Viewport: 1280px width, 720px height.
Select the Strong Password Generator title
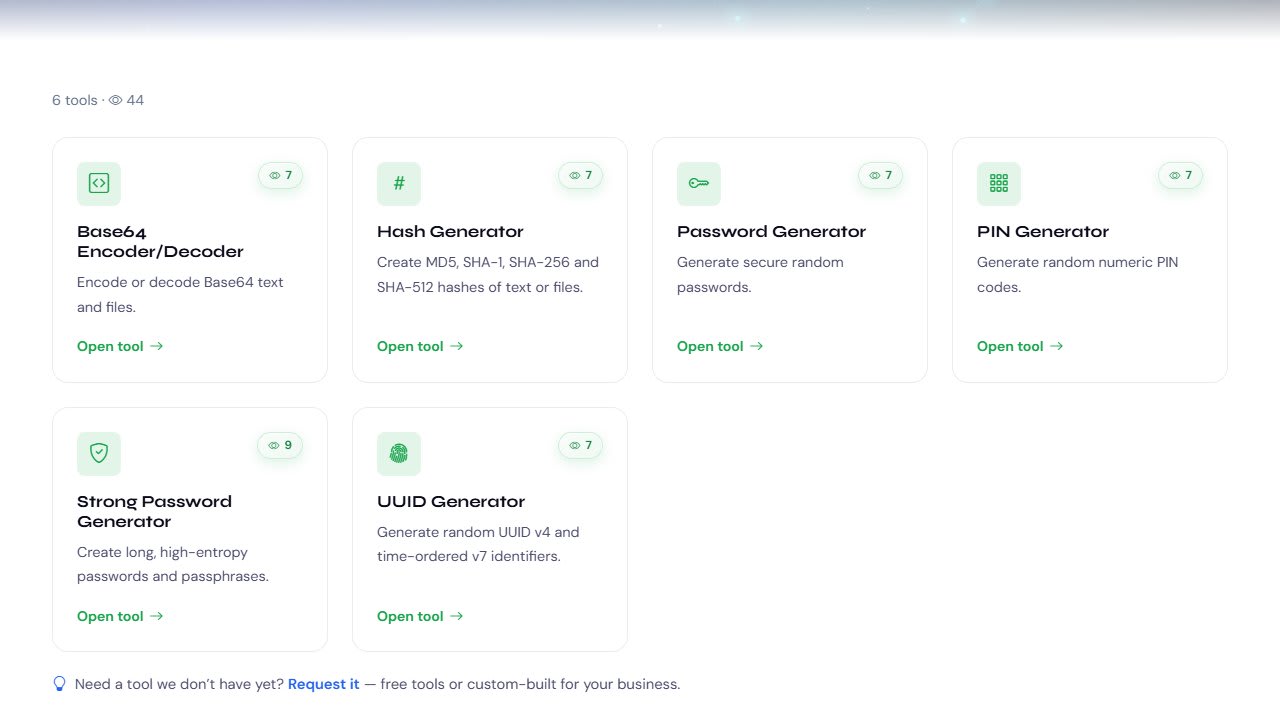click(x=154, y=511)
